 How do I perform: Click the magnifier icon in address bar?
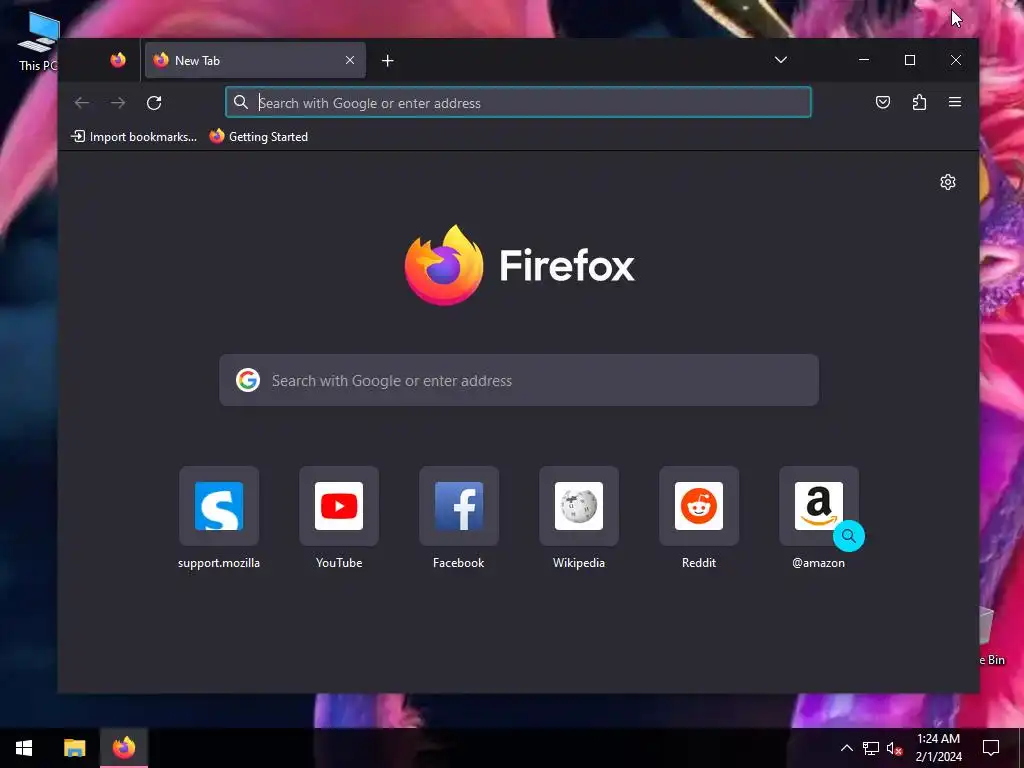click(x=241, y=103)
